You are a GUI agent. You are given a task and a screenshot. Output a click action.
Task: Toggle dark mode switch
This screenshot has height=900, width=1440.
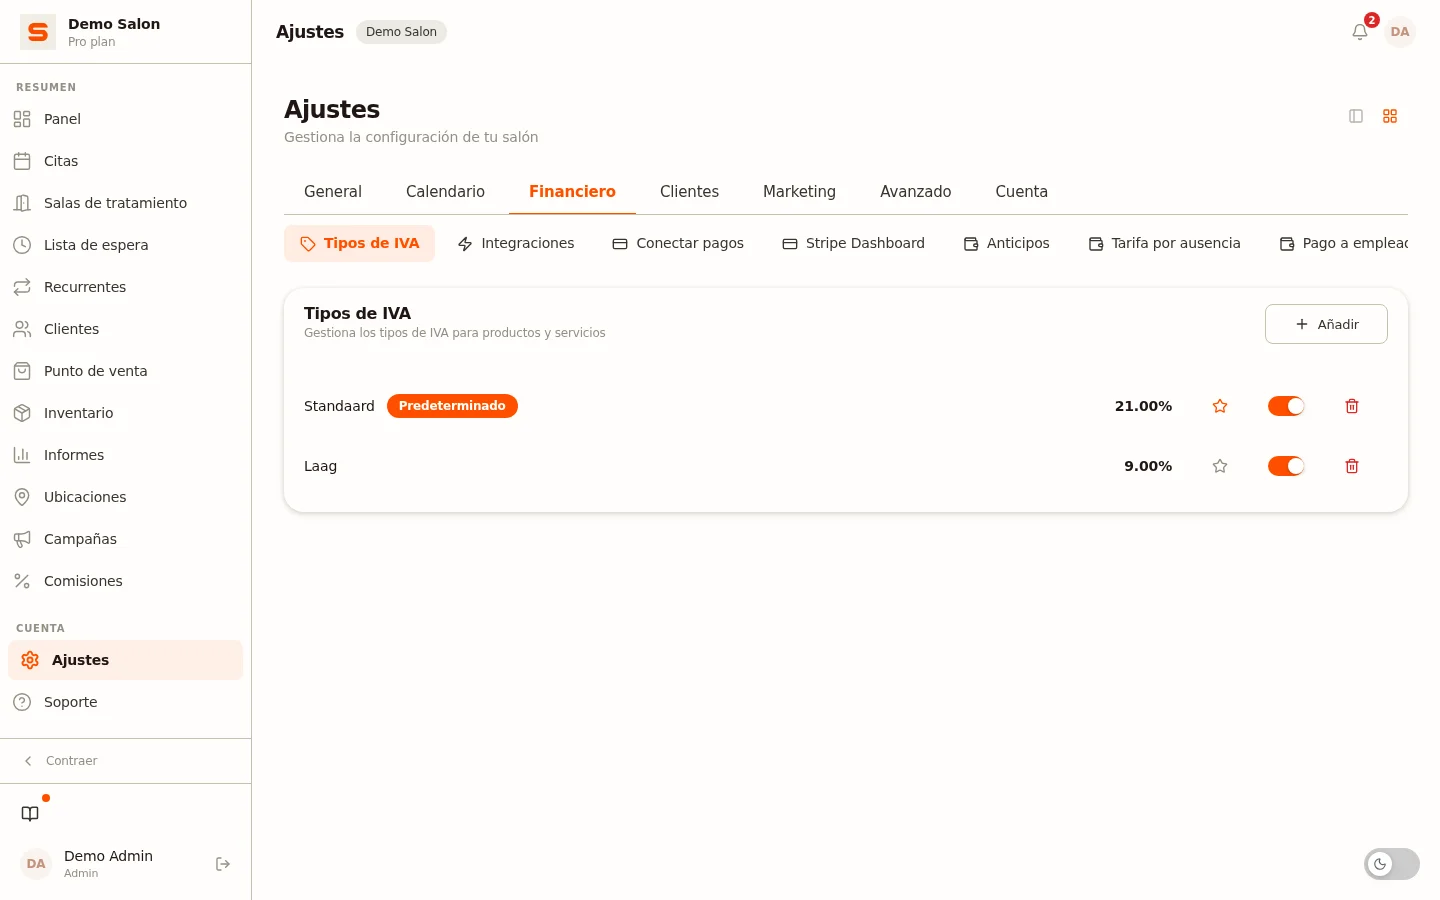1392,864
